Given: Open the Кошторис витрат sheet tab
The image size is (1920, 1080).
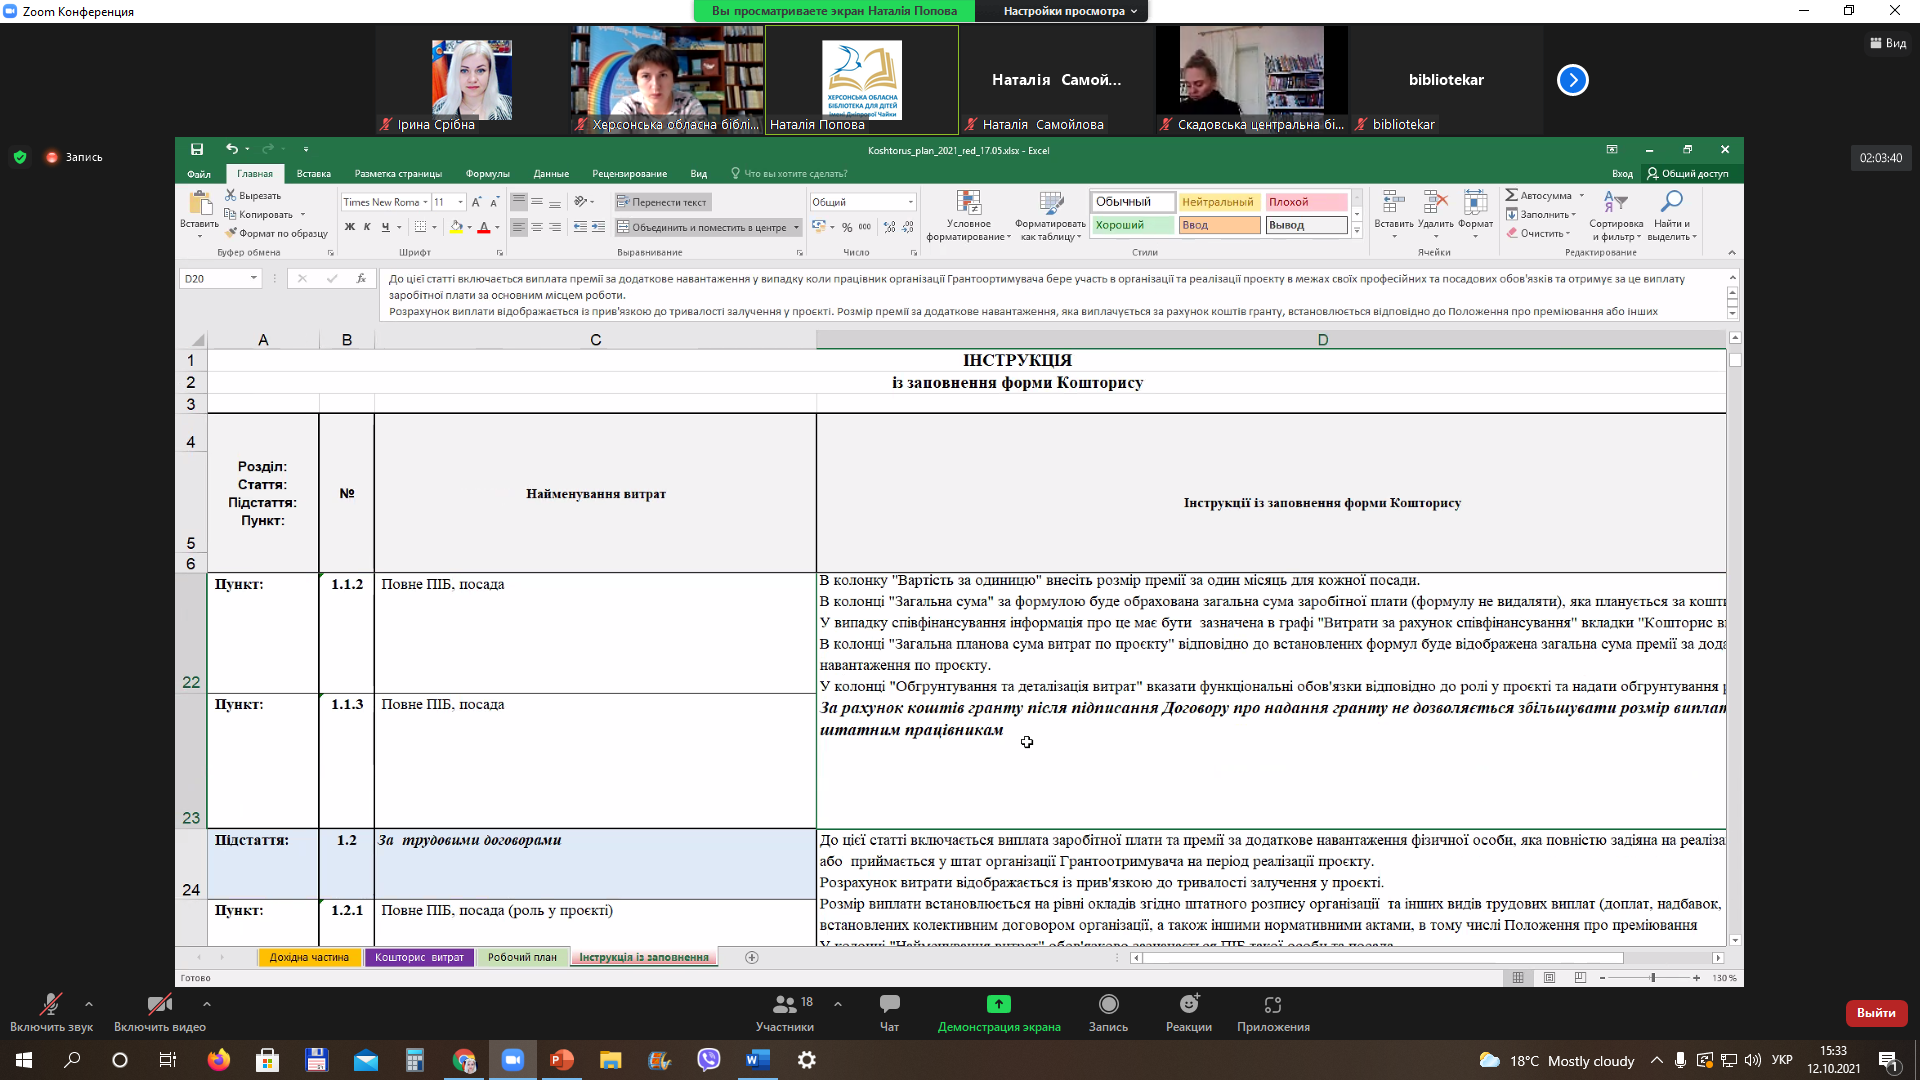Looking at the screenshot, I should [419, 957].
